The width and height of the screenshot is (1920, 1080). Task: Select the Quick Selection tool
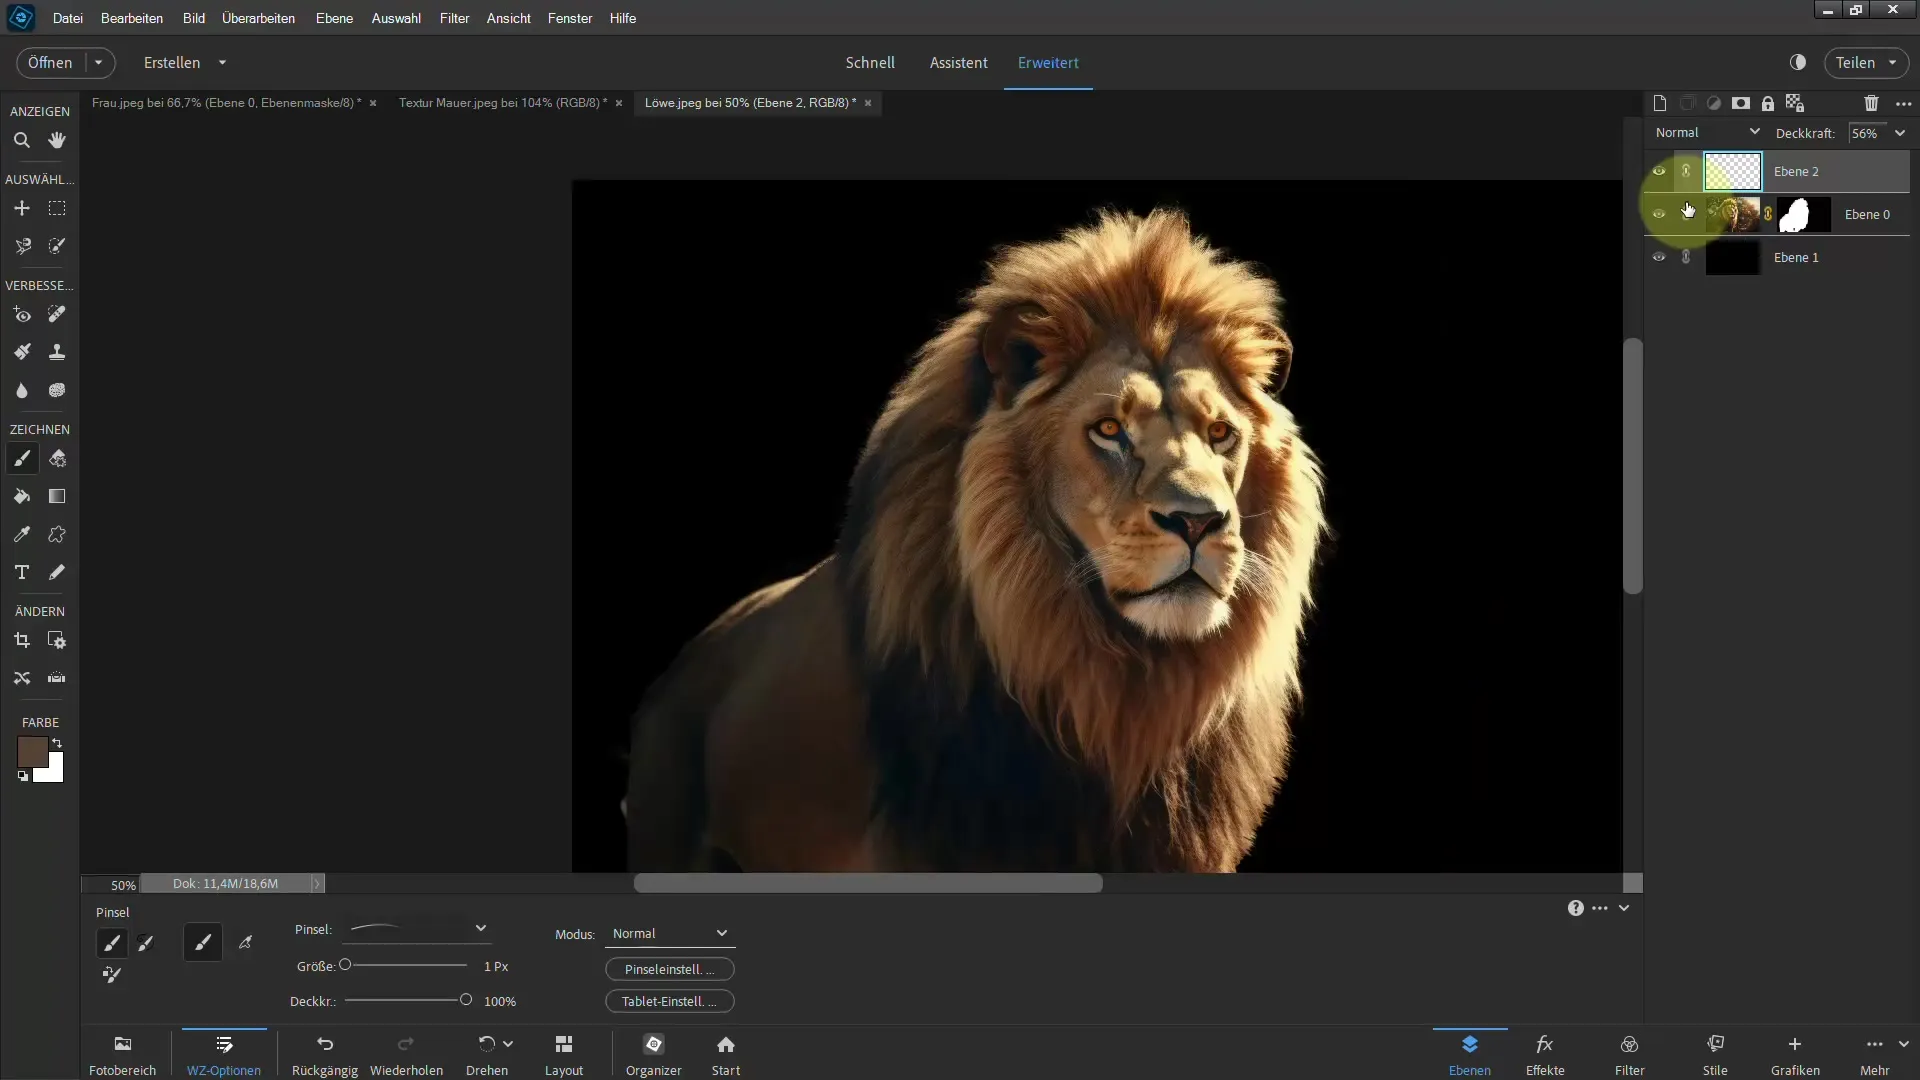coord(57,246)
